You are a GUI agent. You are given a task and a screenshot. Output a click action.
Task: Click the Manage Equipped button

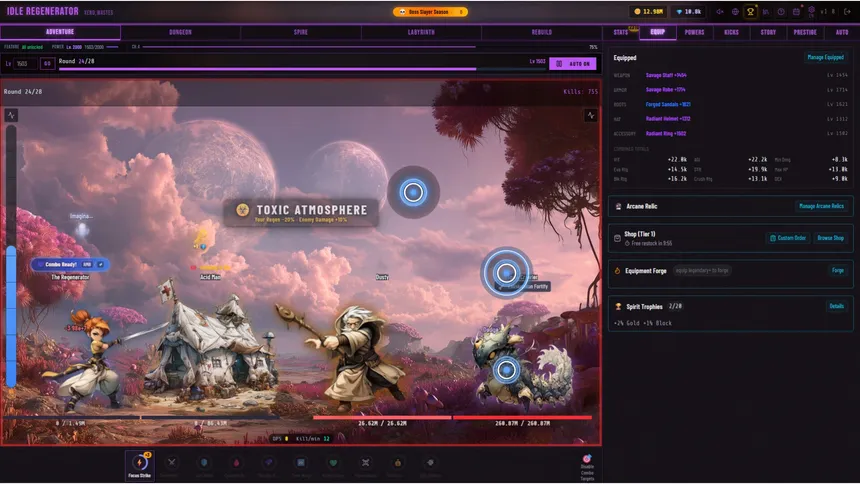(825, 57)
